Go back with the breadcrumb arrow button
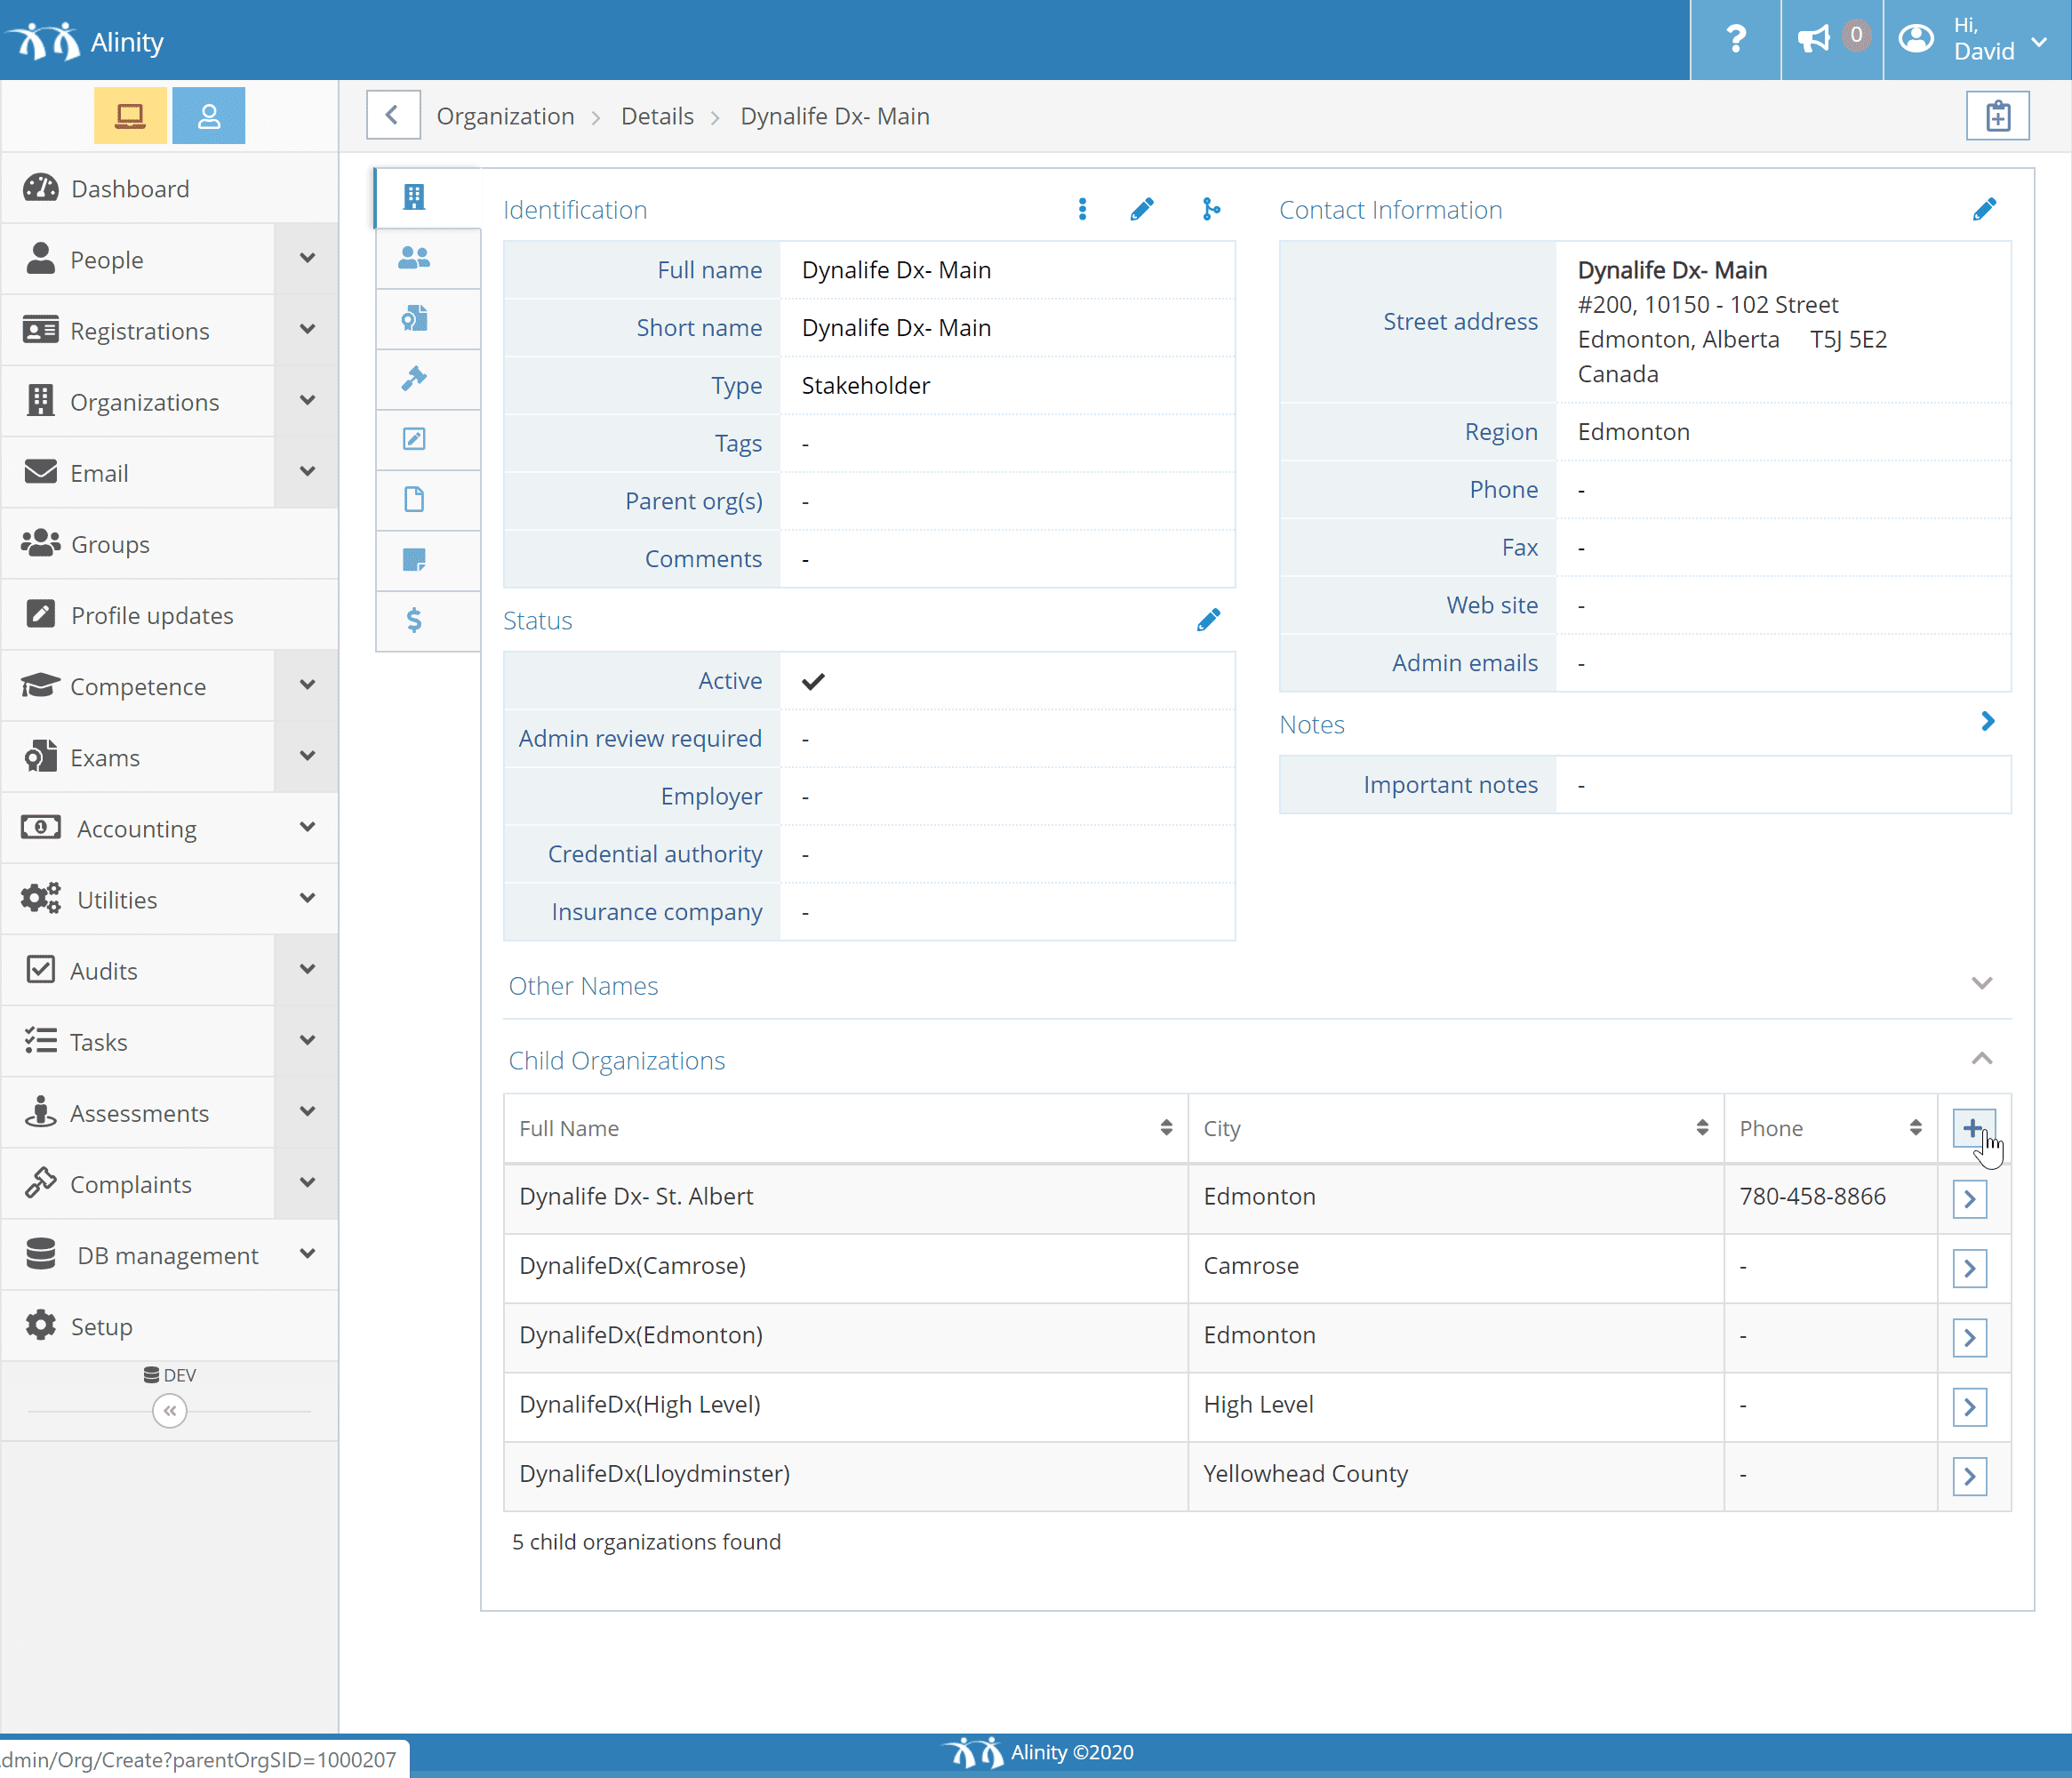This screenshot has height=1778, width=2072. [x=392, y=116]
